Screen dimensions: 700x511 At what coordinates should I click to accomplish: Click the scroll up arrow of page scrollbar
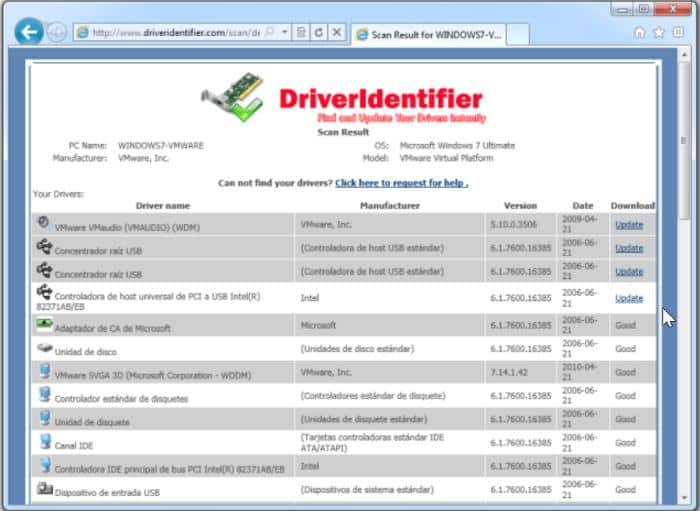click(x=684, y=54)
